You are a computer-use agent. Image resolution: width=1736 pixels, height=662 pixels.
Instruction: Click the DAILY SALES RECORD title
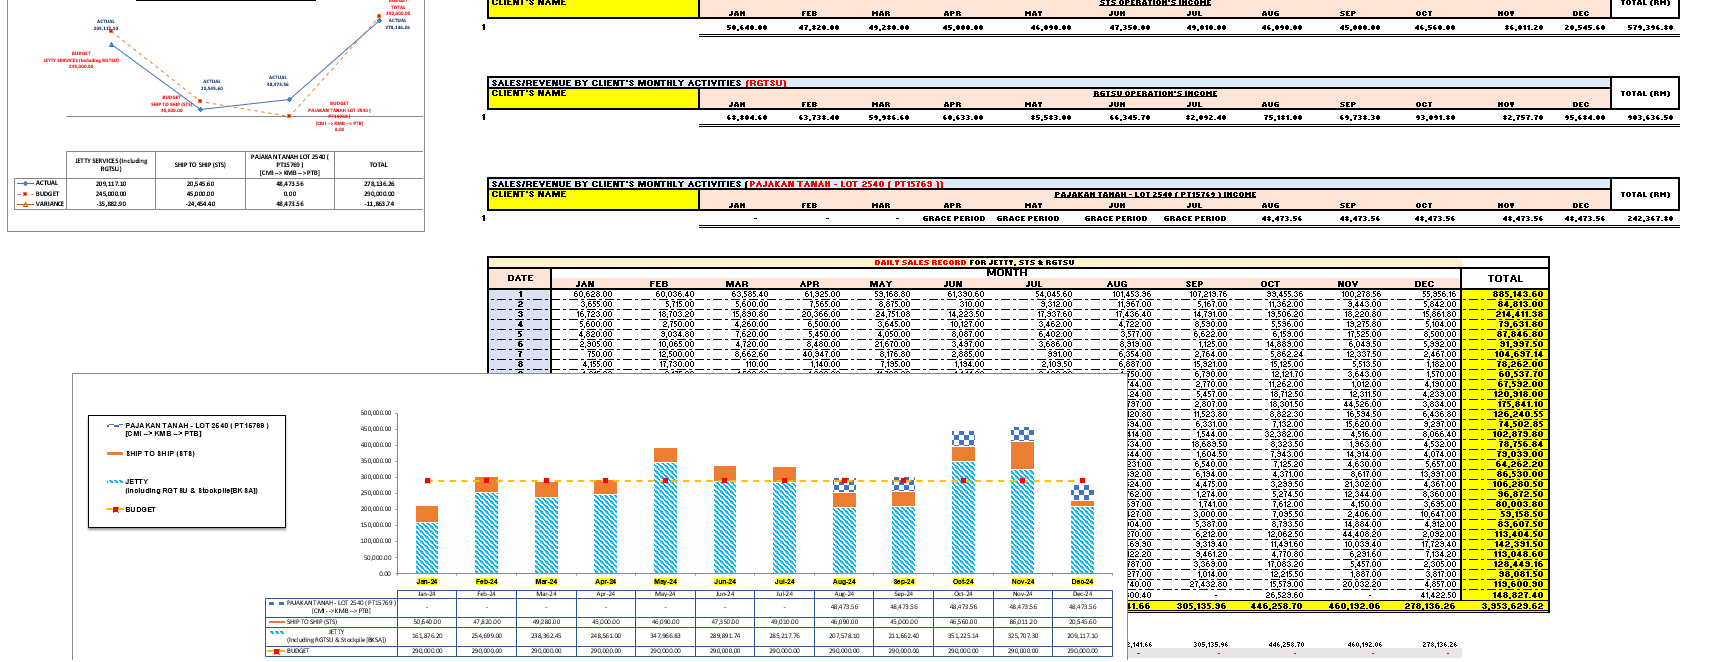click(974, 262)
